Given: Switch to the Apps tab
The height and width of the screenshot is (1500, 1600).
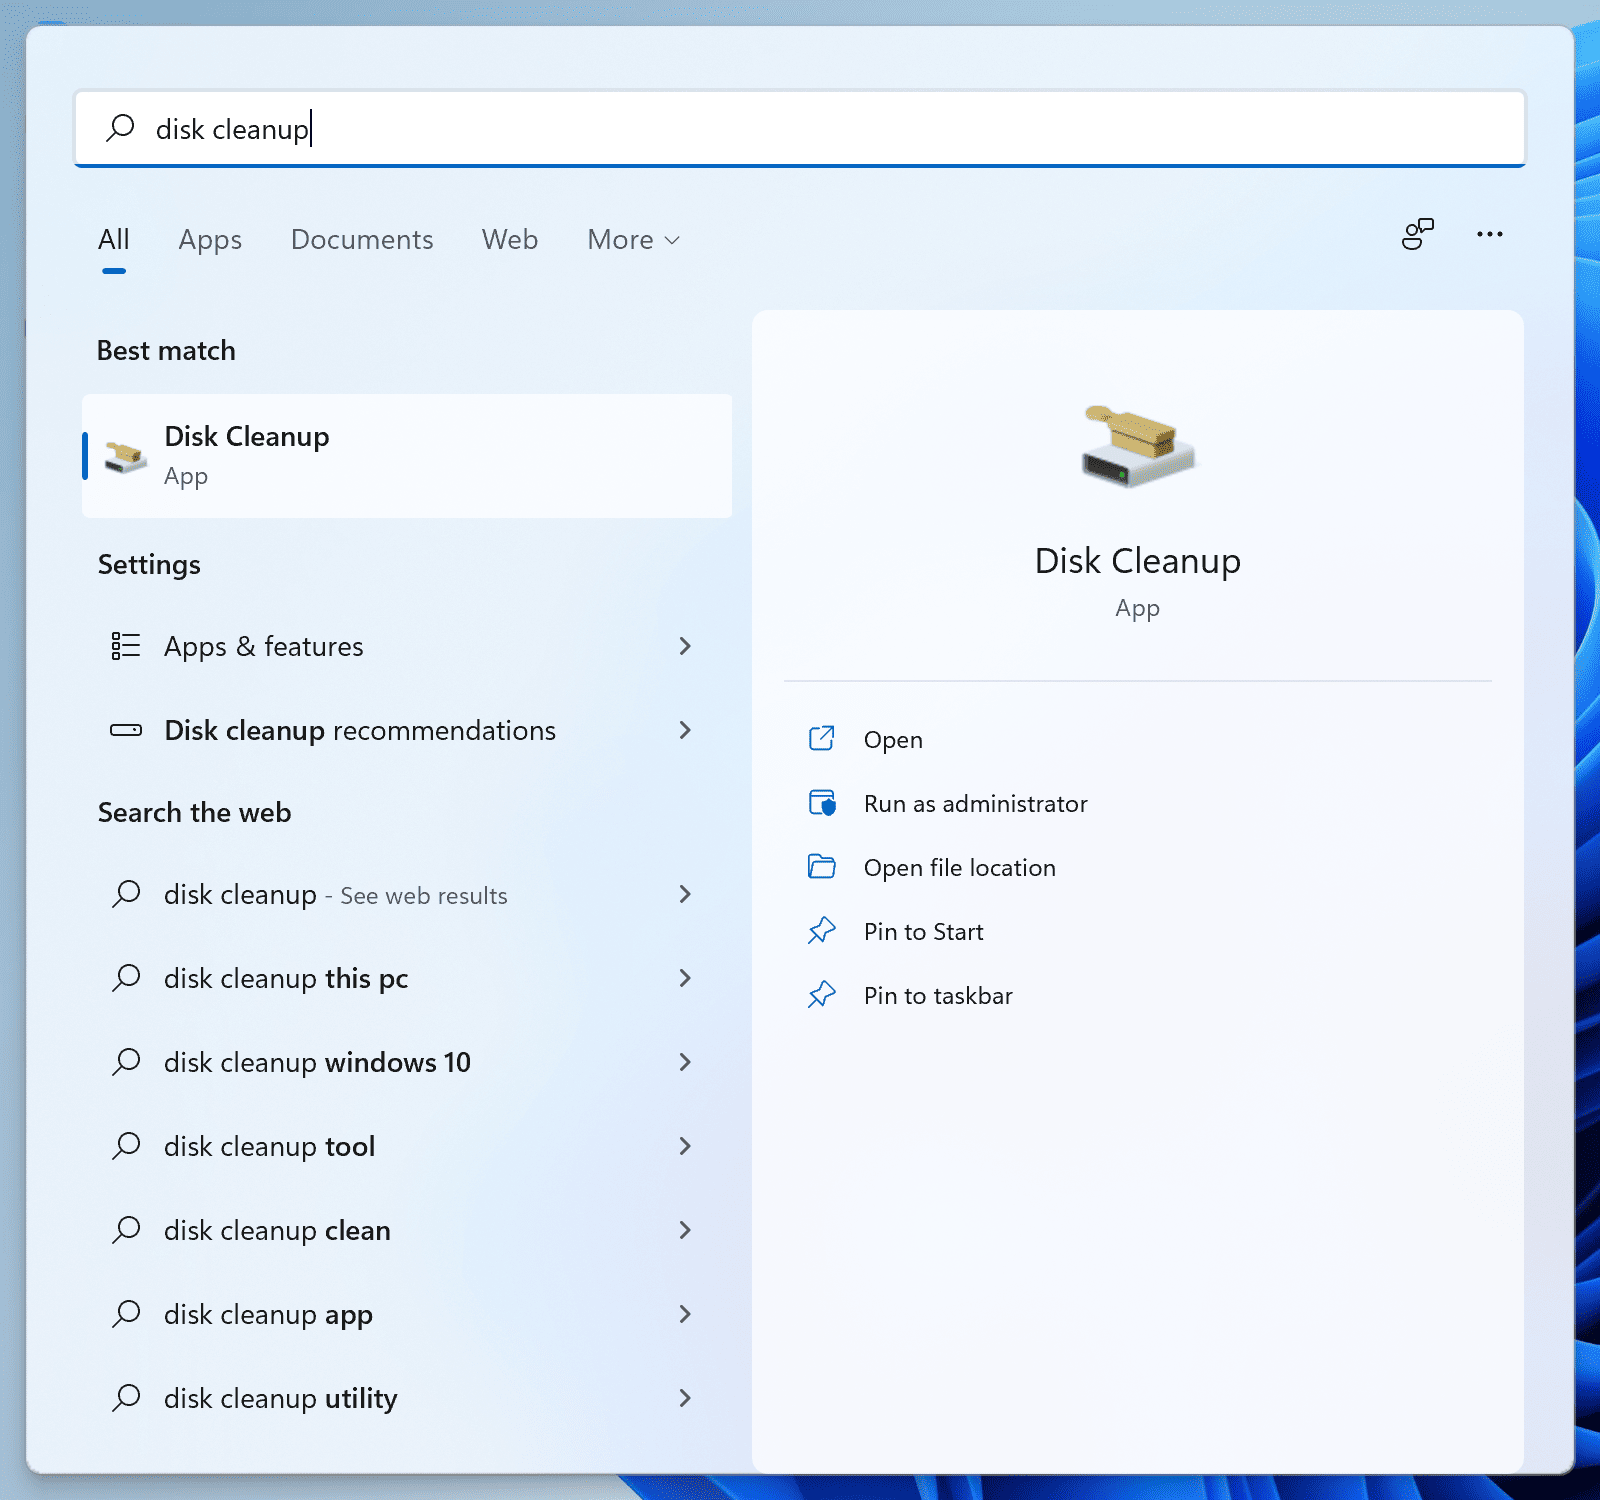Looking at the screenshot, I should (x=210, y=240).
